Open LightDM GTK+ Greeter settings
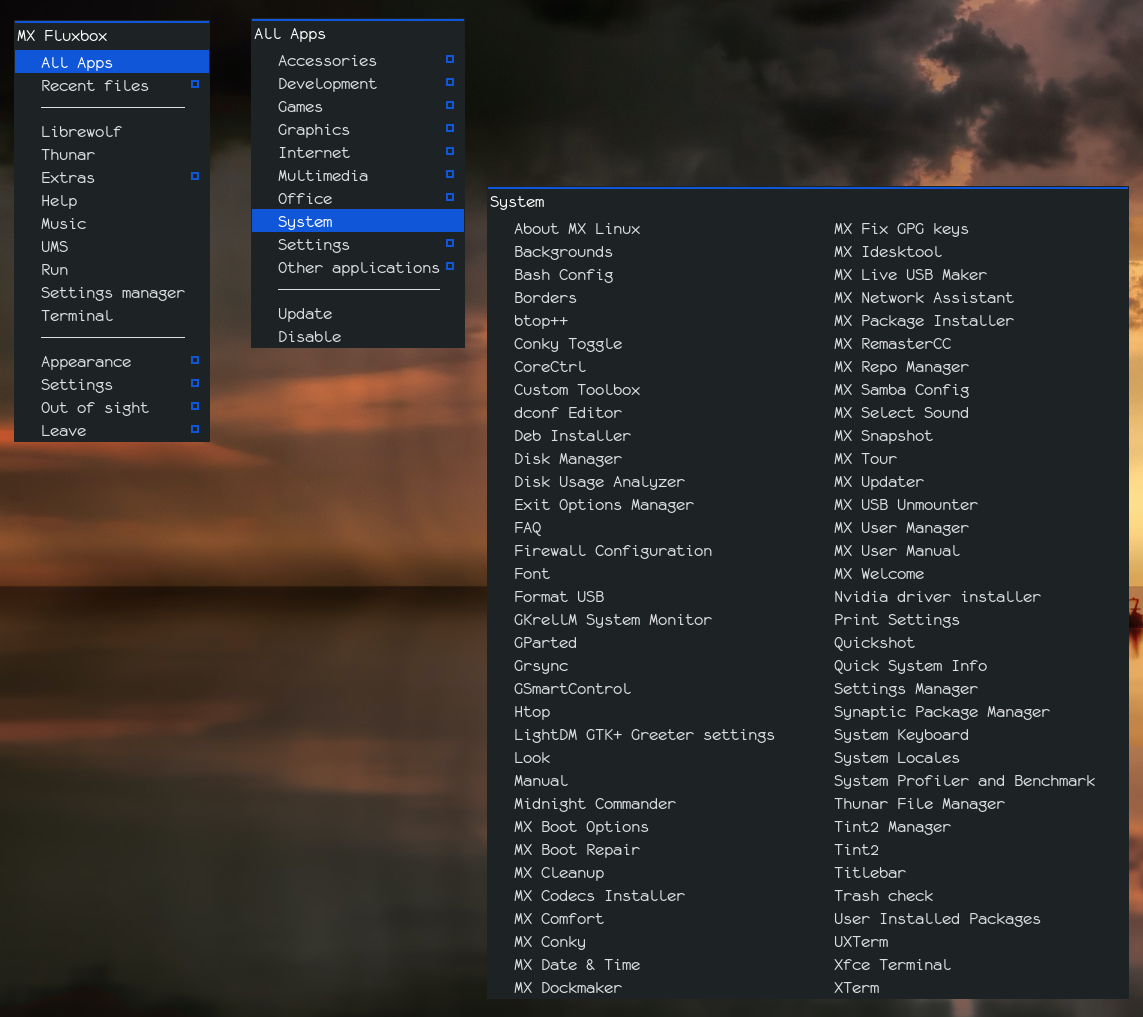 pyautogui.click(x=644, y=735)
